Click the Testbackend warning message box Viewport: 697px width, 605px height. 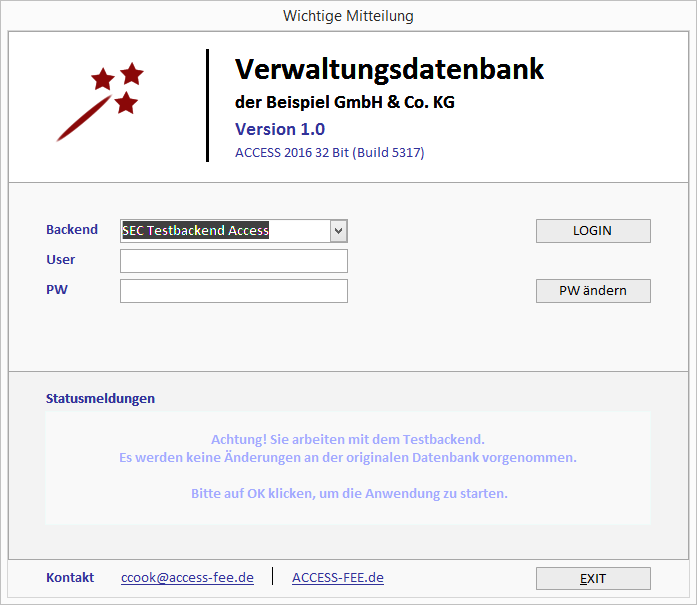[348, 467]
